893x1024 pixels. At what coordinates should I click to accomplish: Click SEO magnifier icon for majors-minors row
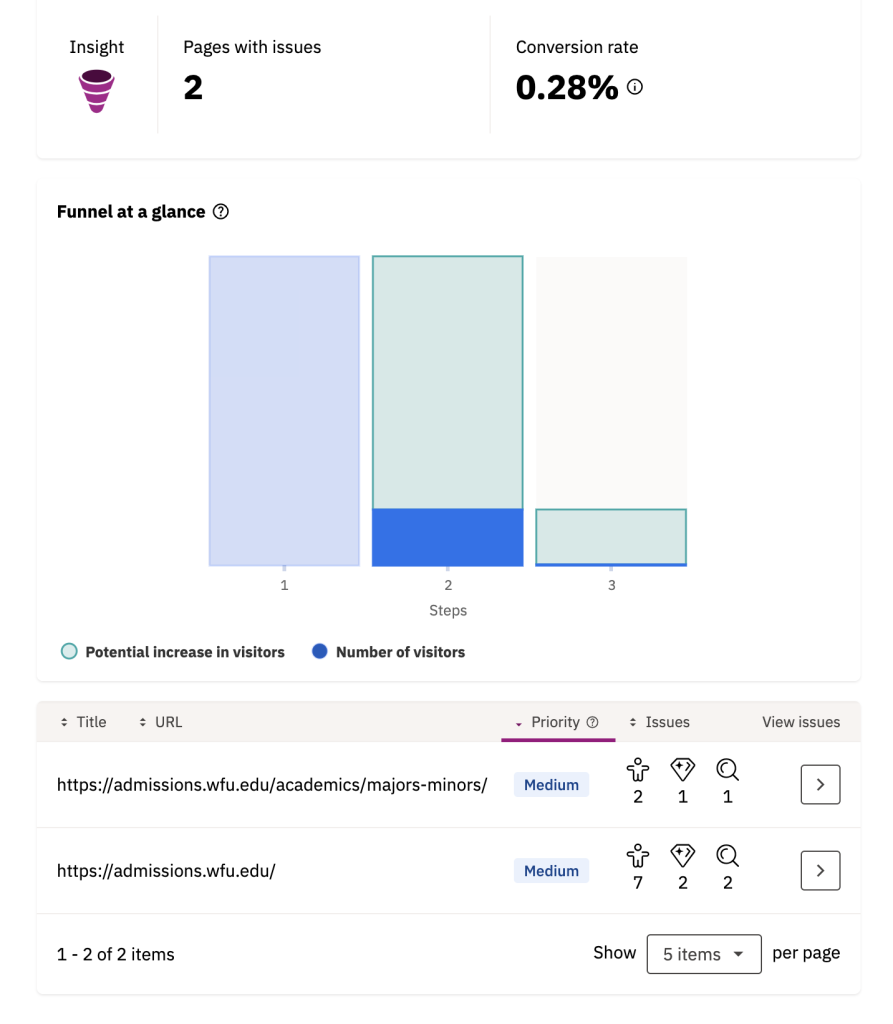728,770
